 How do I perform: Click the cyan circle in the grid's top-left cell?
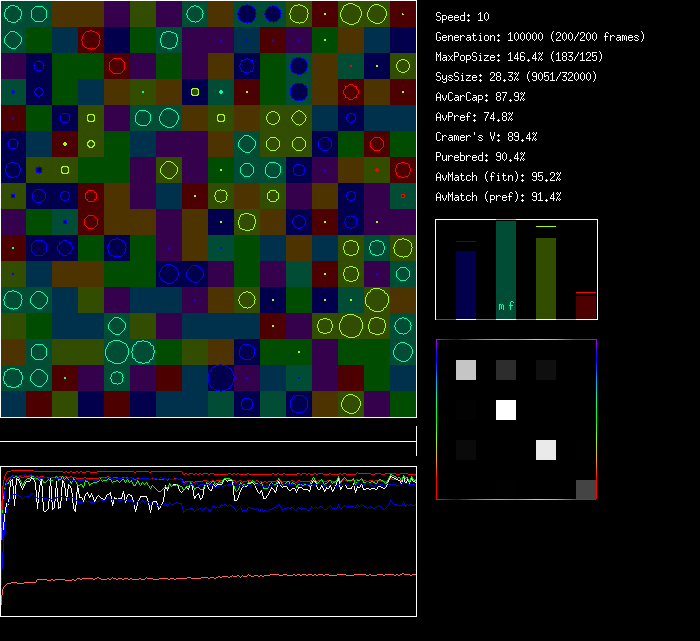[x=13, y=14]
